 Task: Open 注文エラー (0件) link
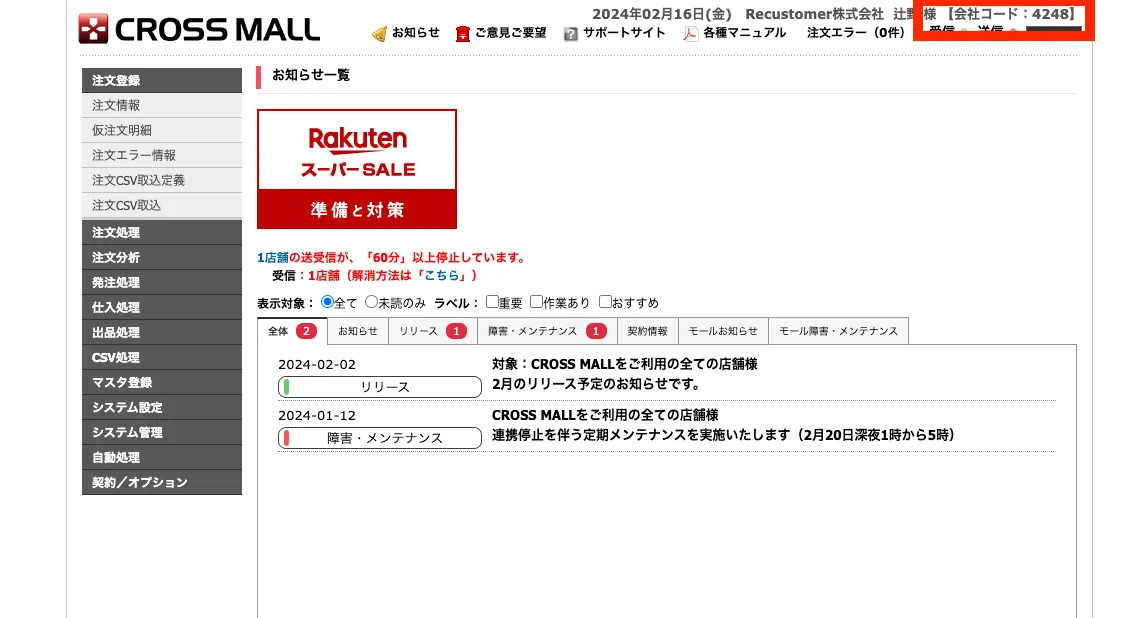856,32
